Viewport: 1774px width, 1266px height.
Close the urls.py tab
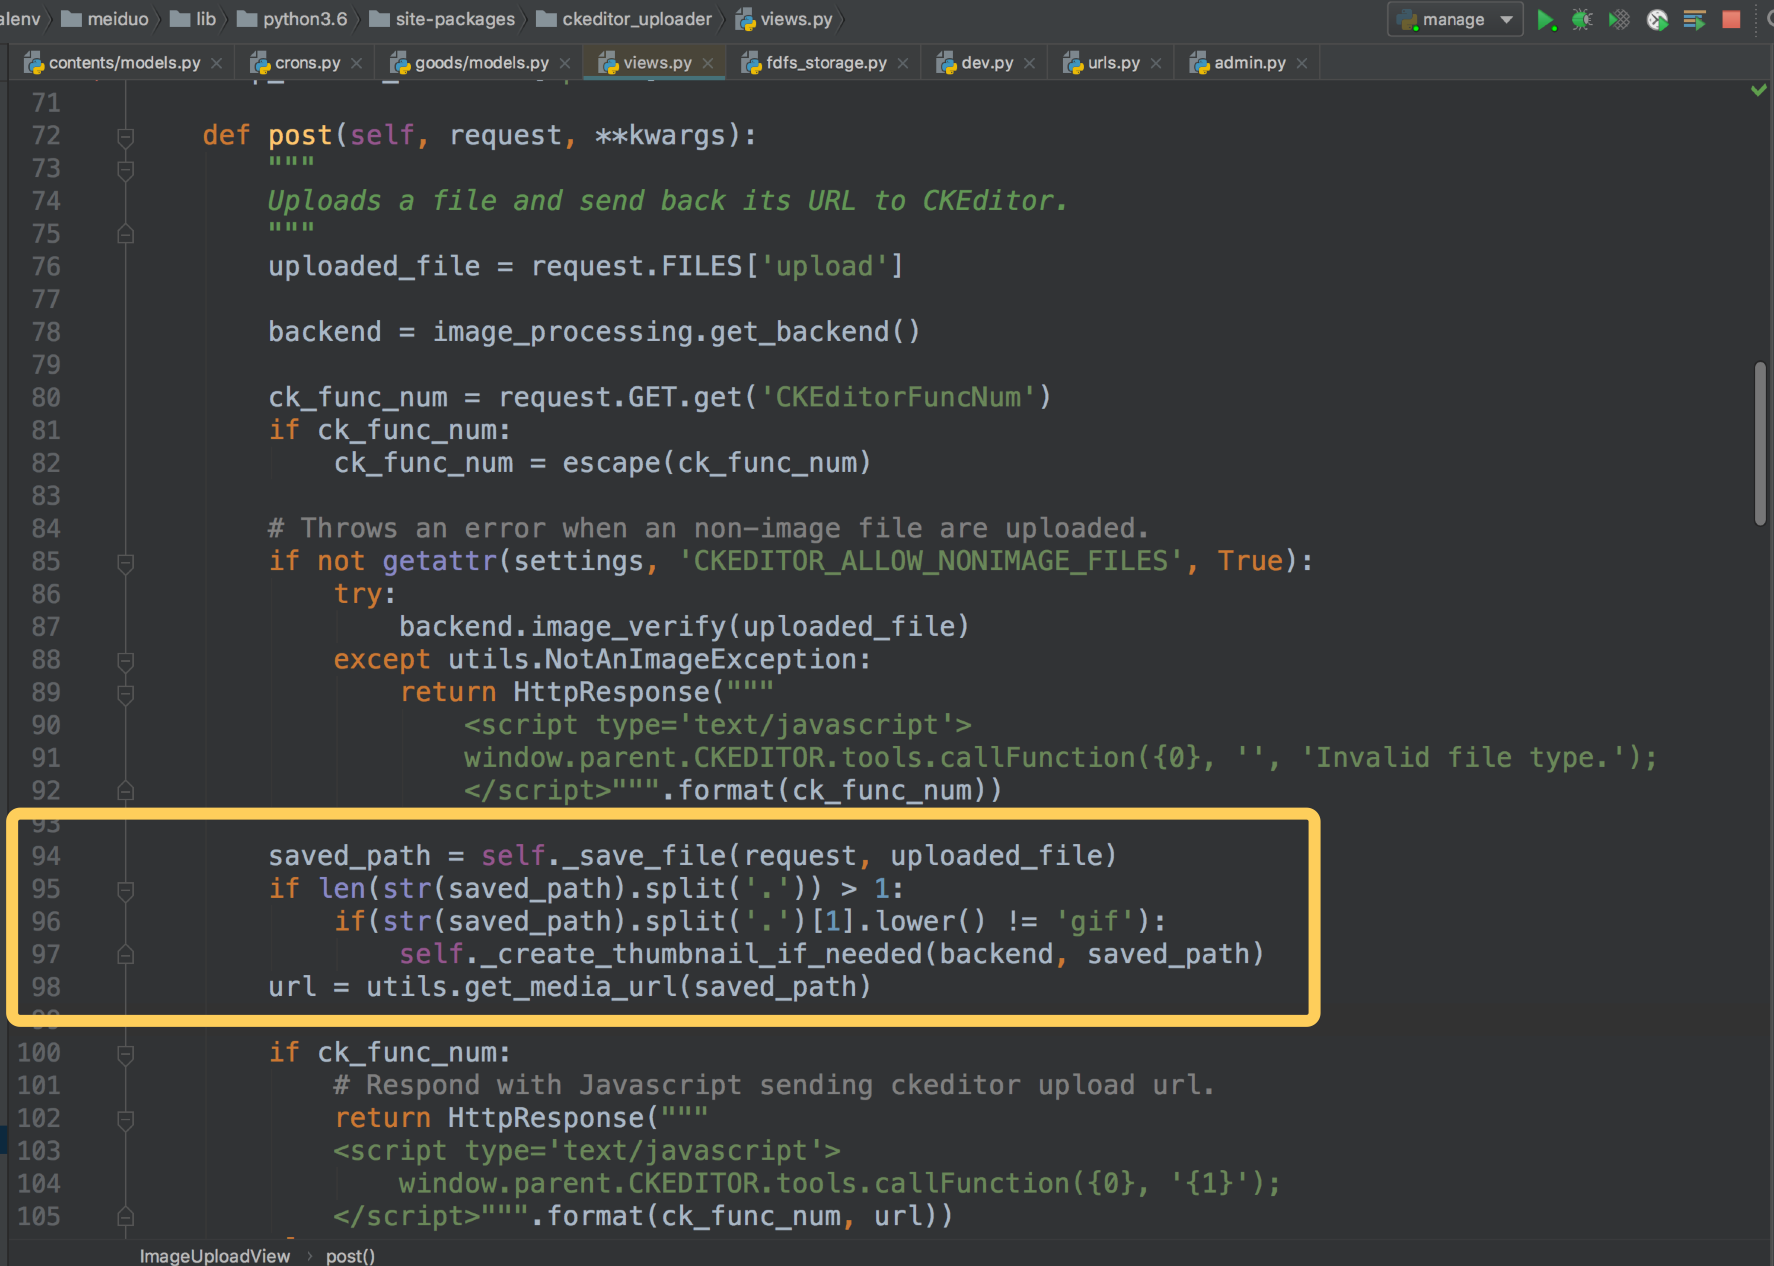click(x=1156, y=63)
